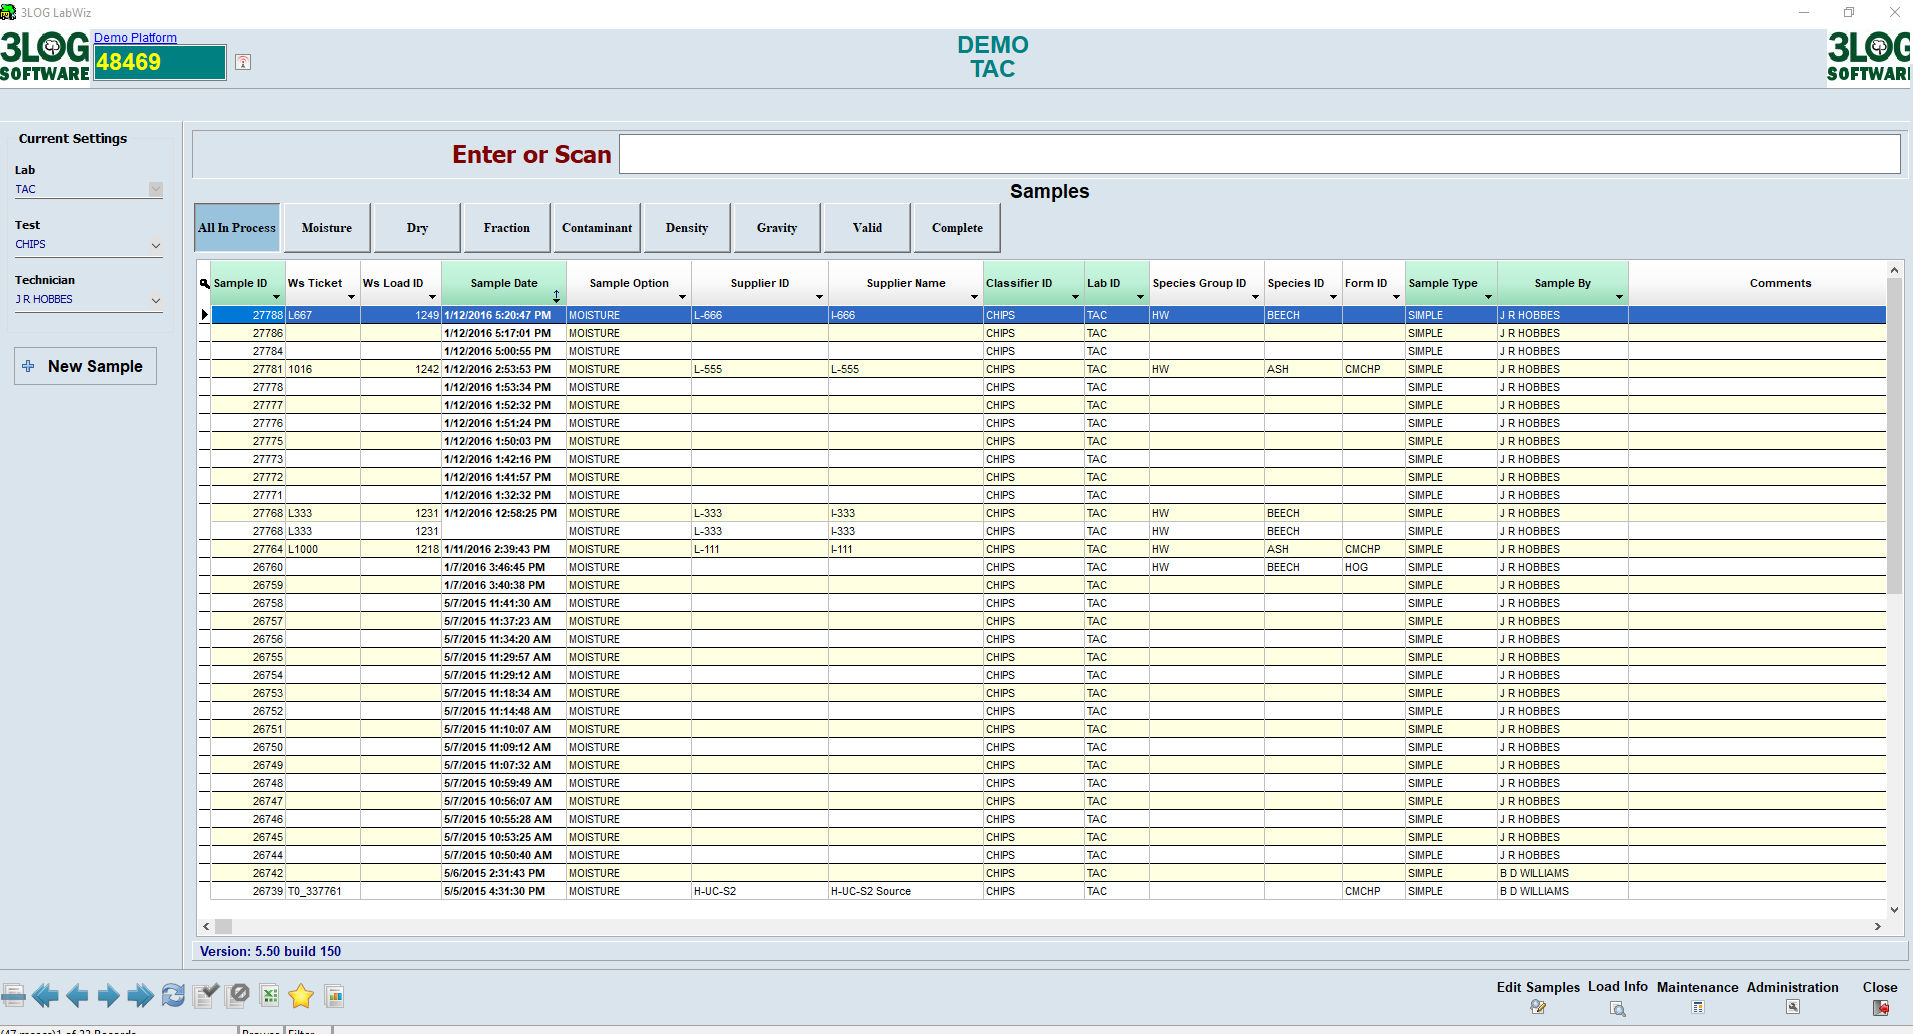This screenshot has height=1034, width=1913.
Task: Jump to the last record arrow
Action: (x=141, y=995)
